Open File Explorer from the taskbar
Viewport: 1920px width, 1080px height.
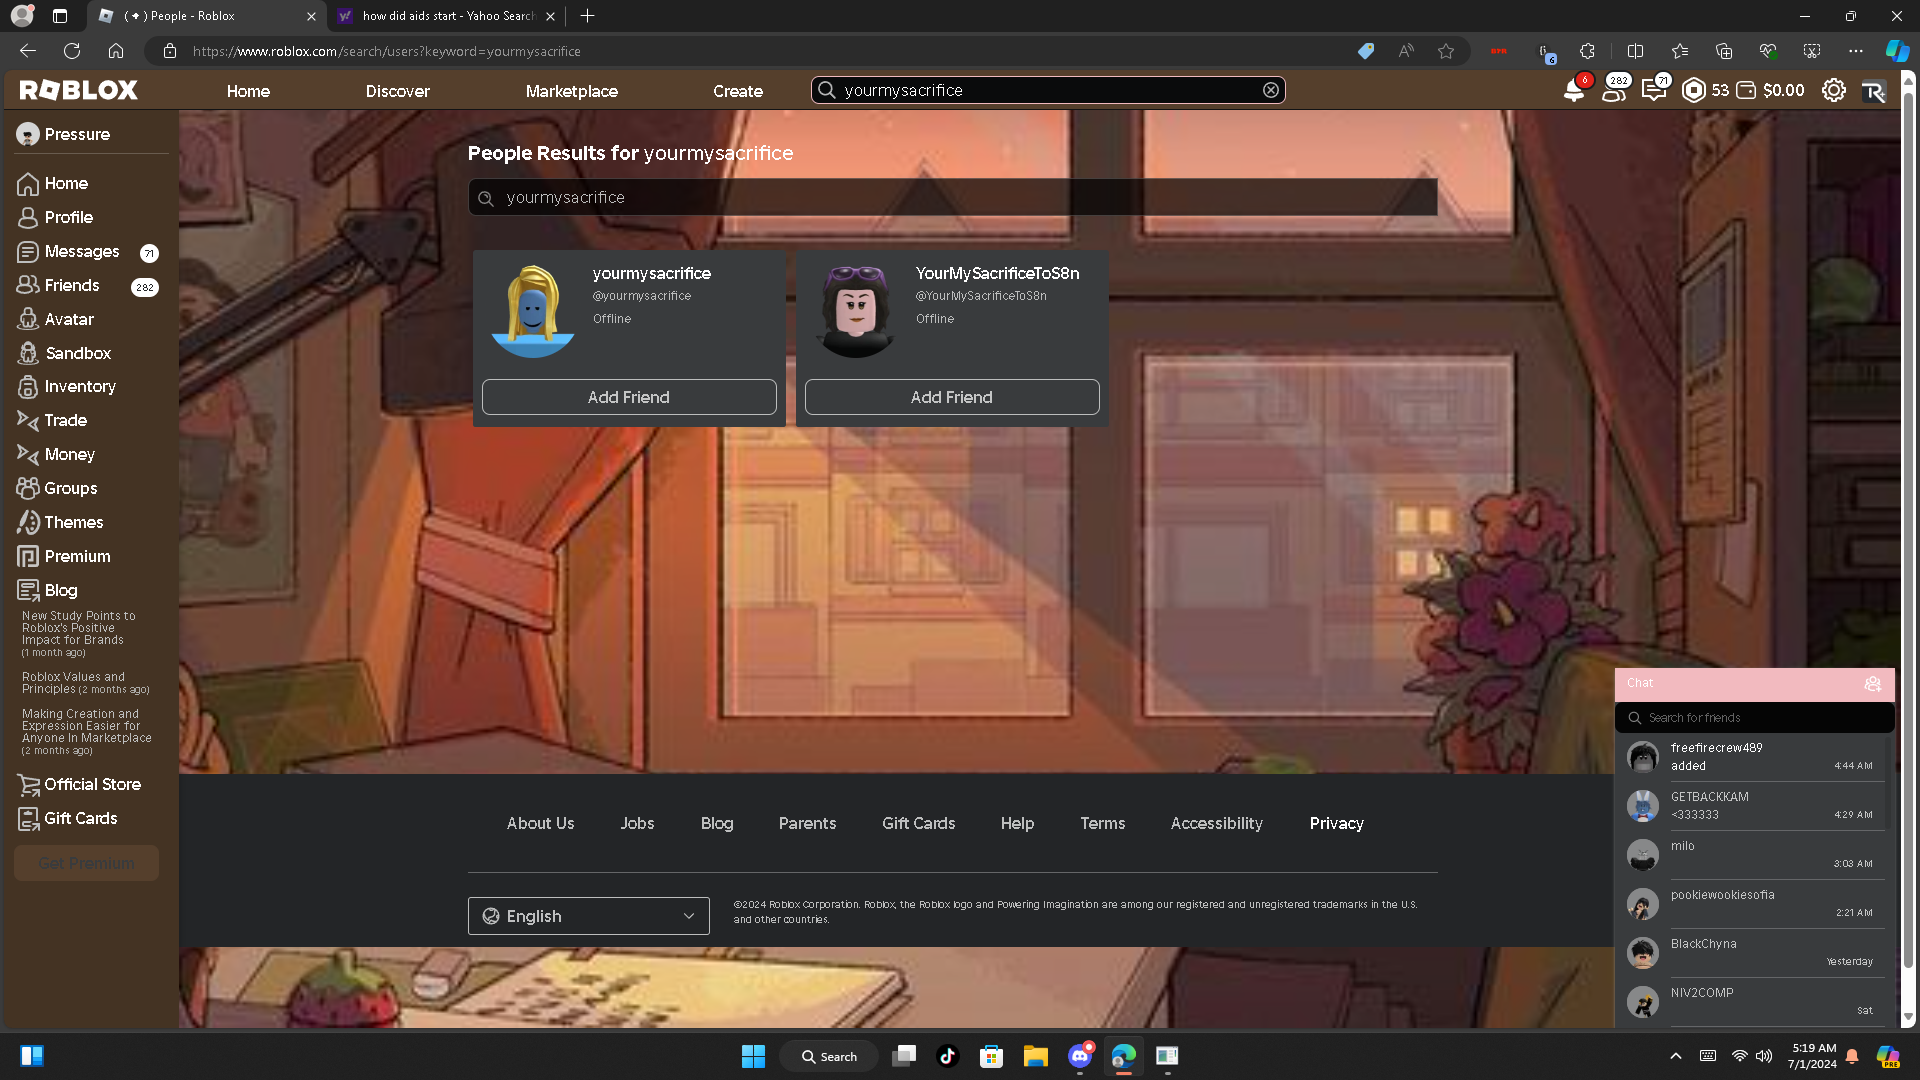[x=1035, y=1056]
